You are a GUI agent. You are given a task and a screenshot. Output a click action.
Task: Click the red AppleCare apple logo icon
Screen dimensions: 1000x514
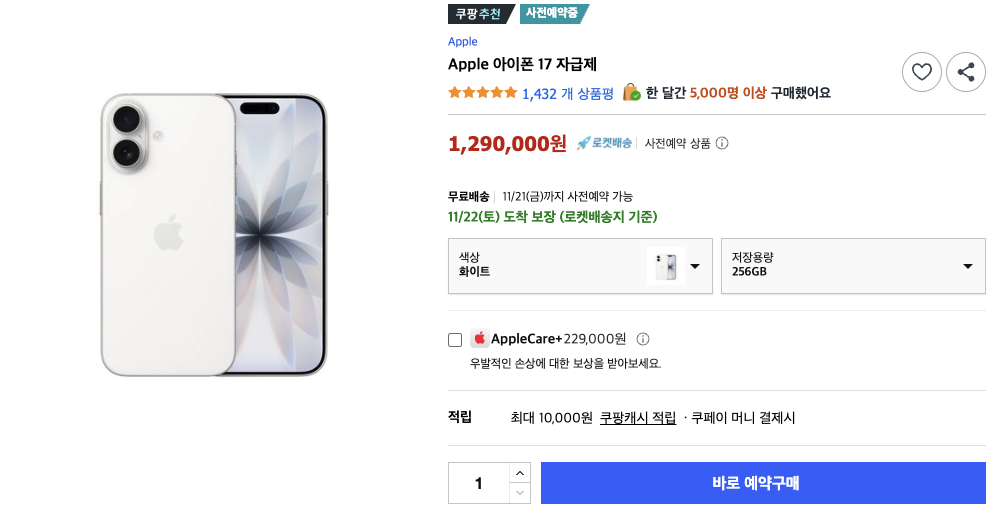(480, 339)
